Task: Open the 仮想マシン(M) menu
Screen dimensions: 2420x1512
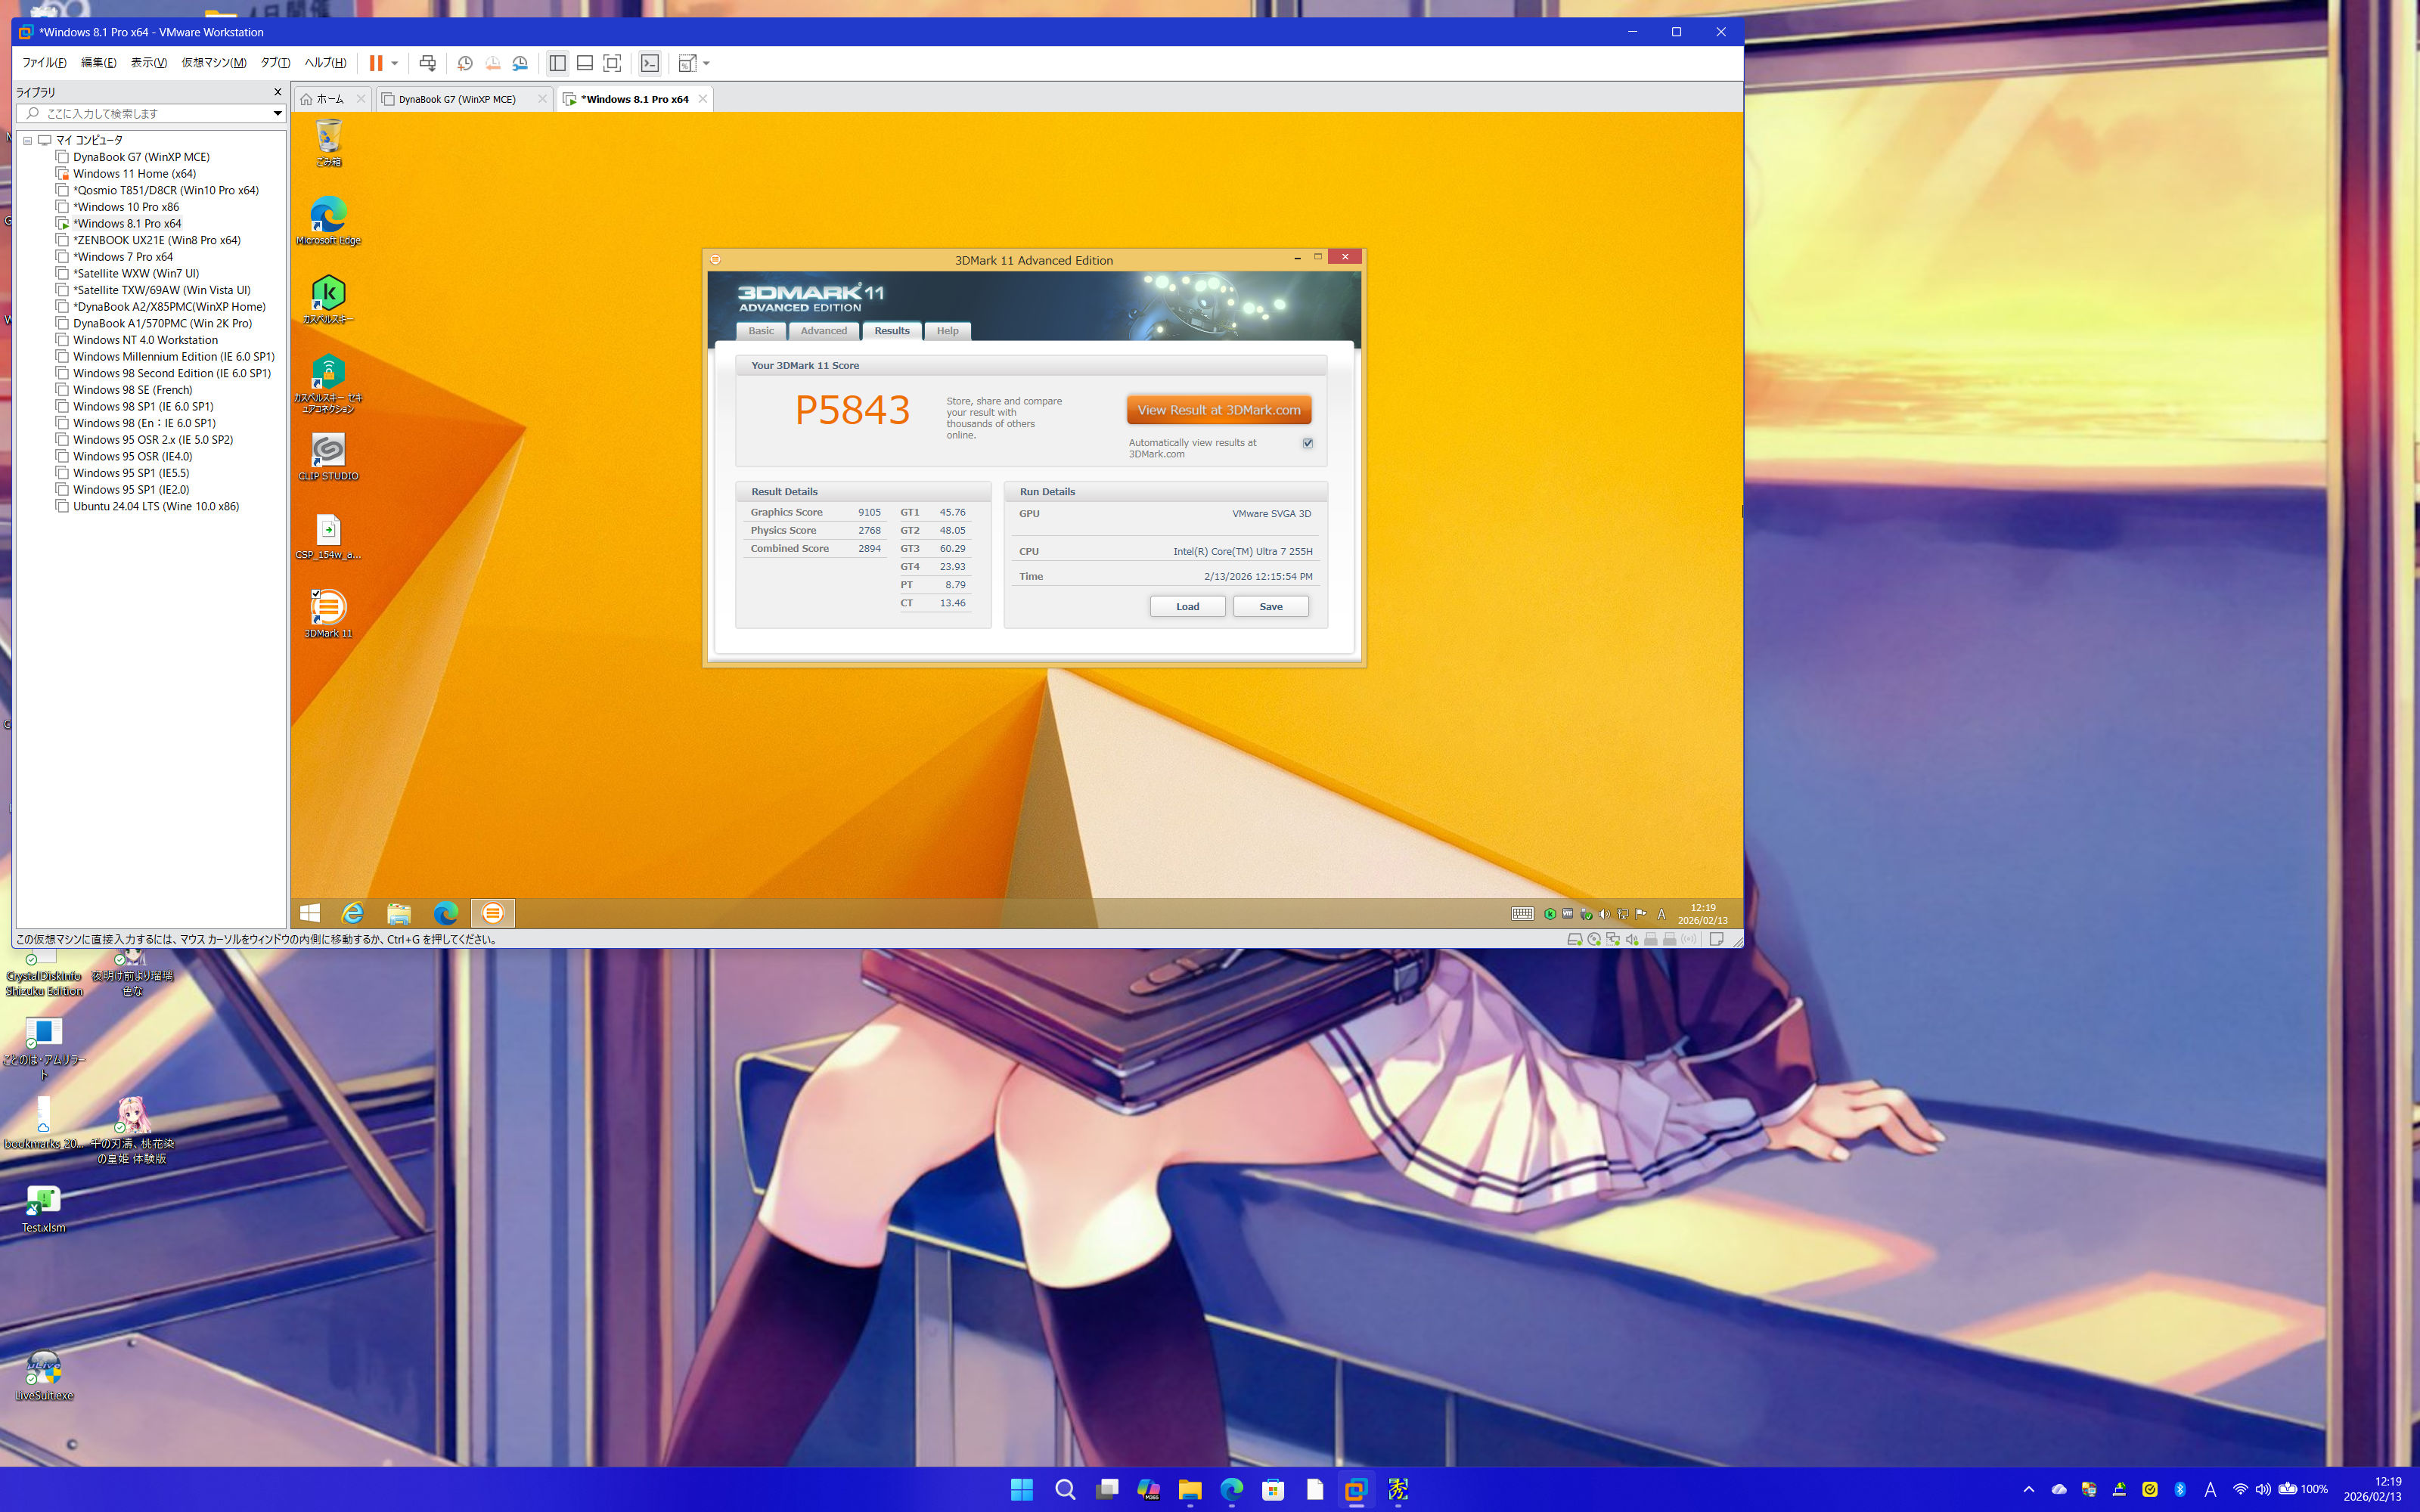Action: tap(213, 63)
